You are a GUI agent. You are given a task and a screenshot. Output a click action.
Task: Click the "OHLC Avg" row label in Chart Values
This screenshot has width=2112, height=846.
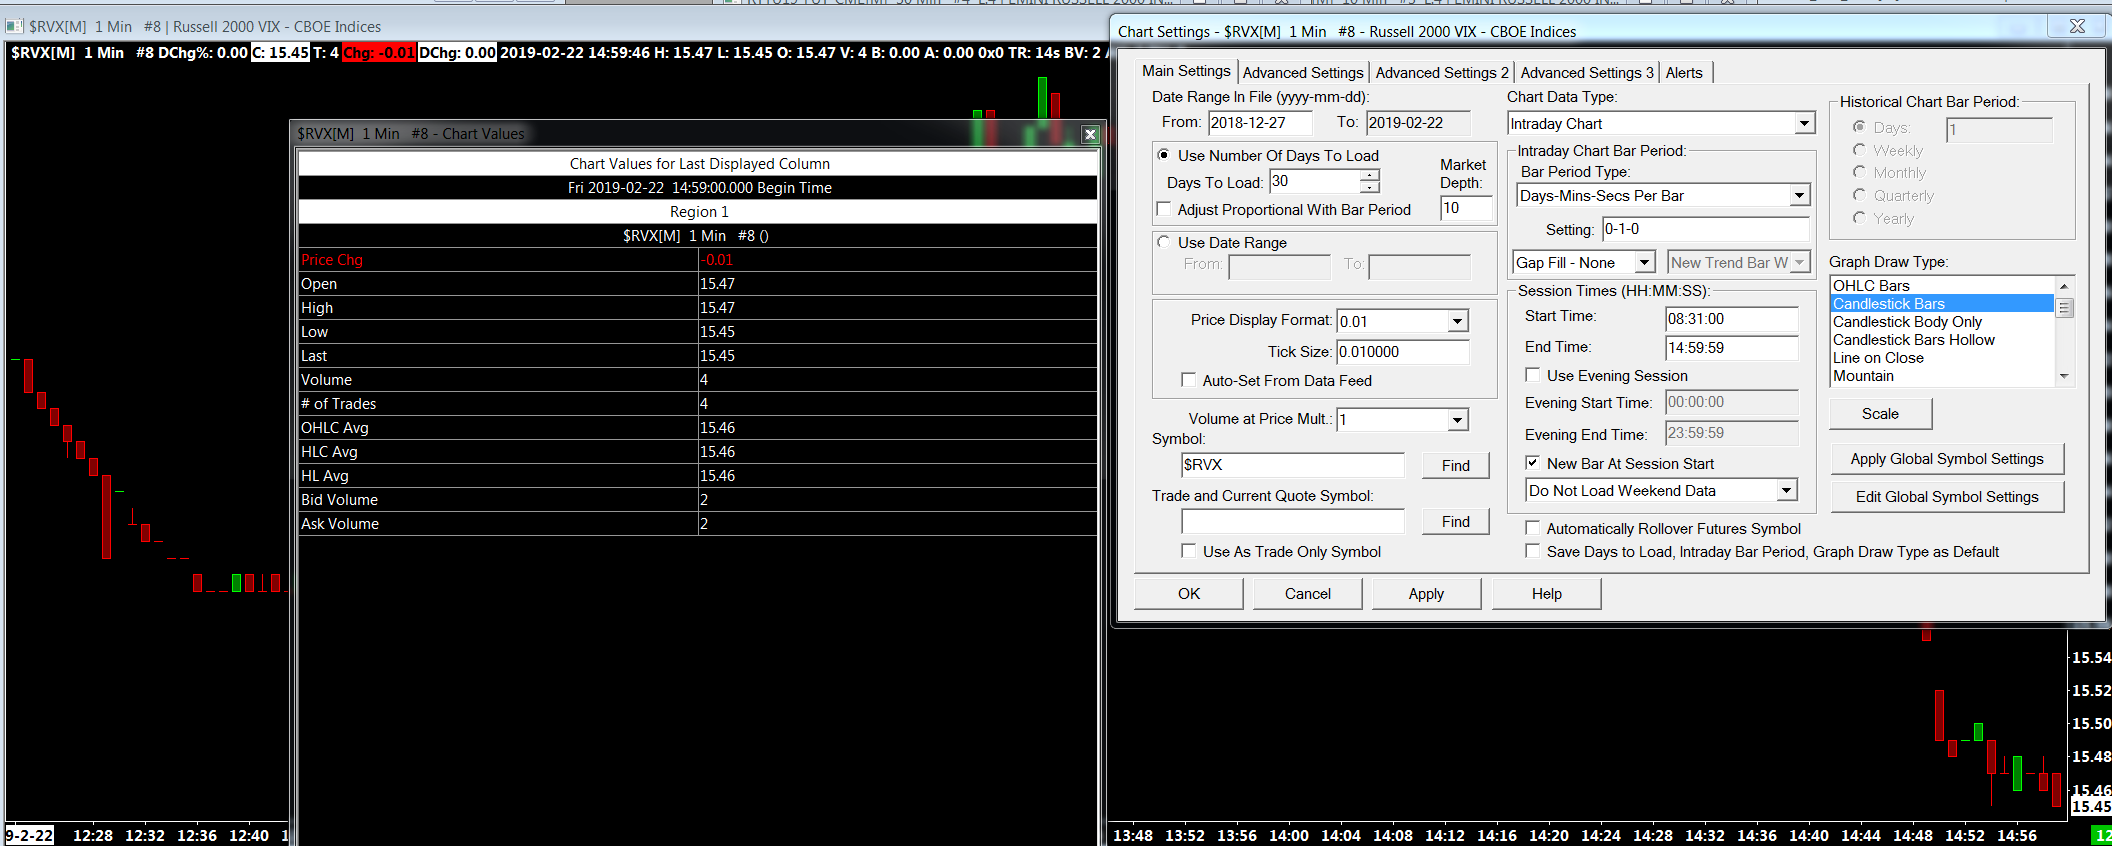(335, 428)
